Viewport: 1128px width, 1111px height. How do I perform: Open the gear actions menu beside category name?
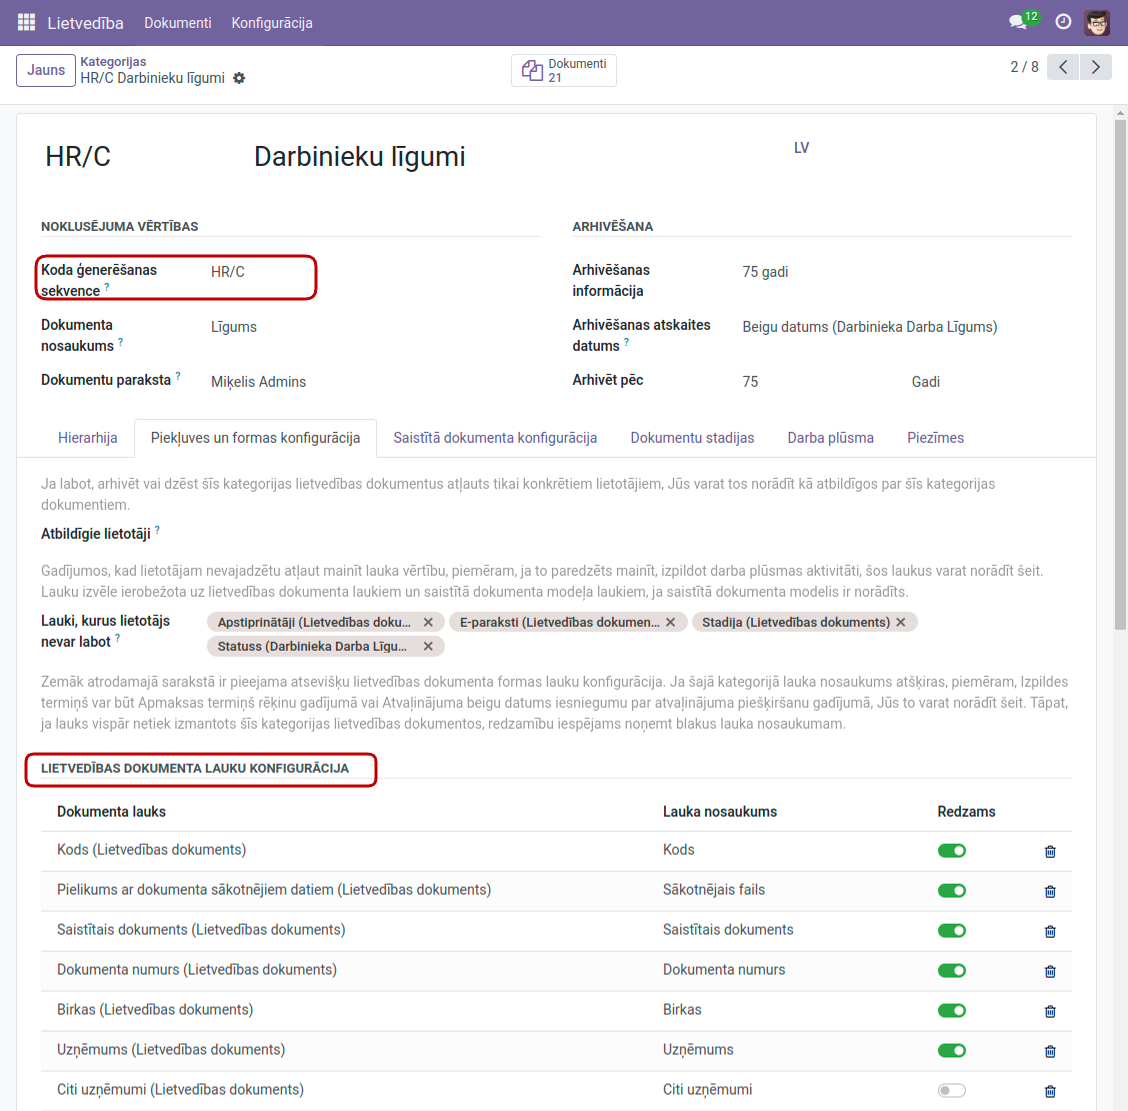coord(239,78)
